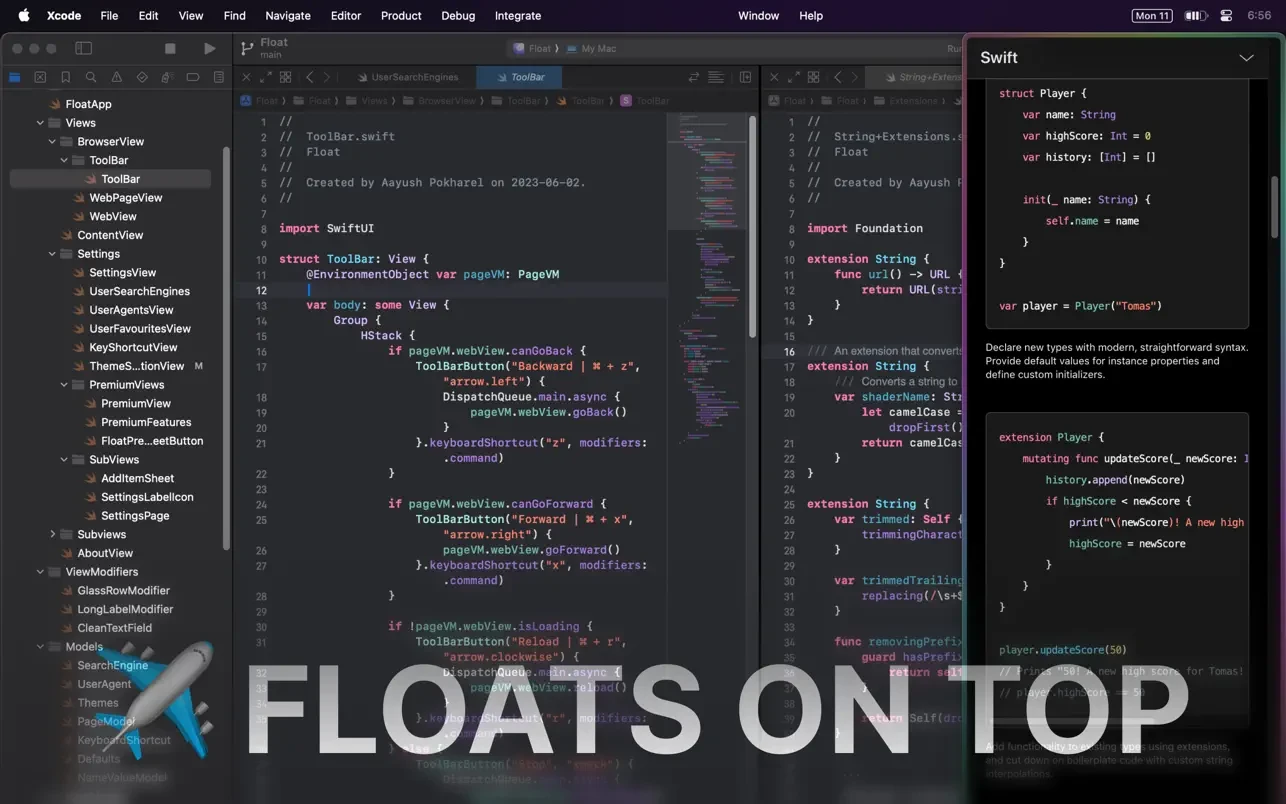Toggle the editor minimap lines button

(x=716, y=77)
